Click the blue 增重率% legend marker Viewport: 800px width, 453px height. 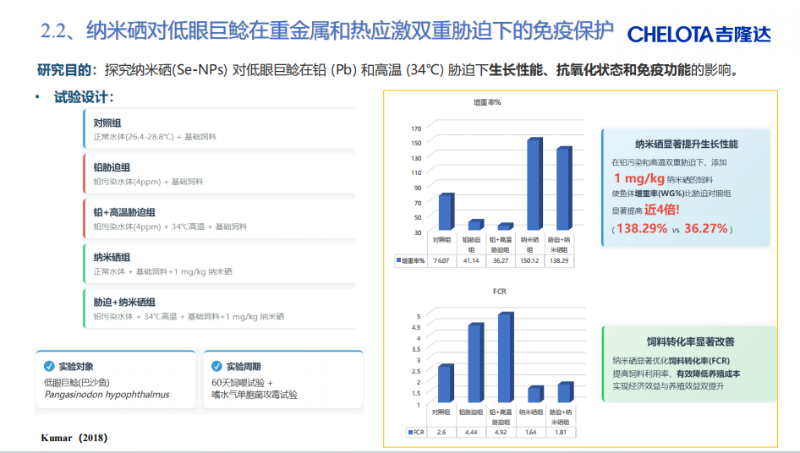397,260
